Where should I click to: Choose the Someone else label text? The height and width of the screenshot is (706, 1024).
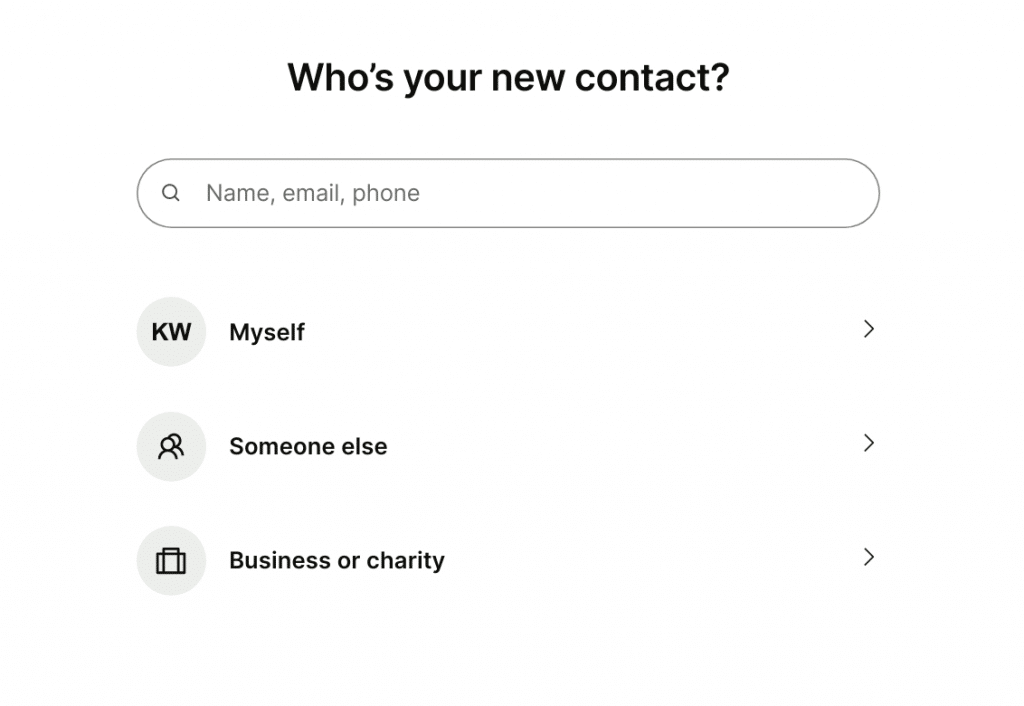point(308,447)
